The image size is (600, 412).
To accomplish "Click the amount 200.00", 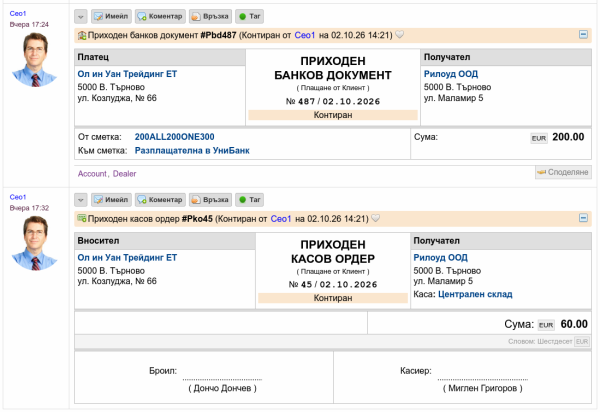I will [568, 137].
